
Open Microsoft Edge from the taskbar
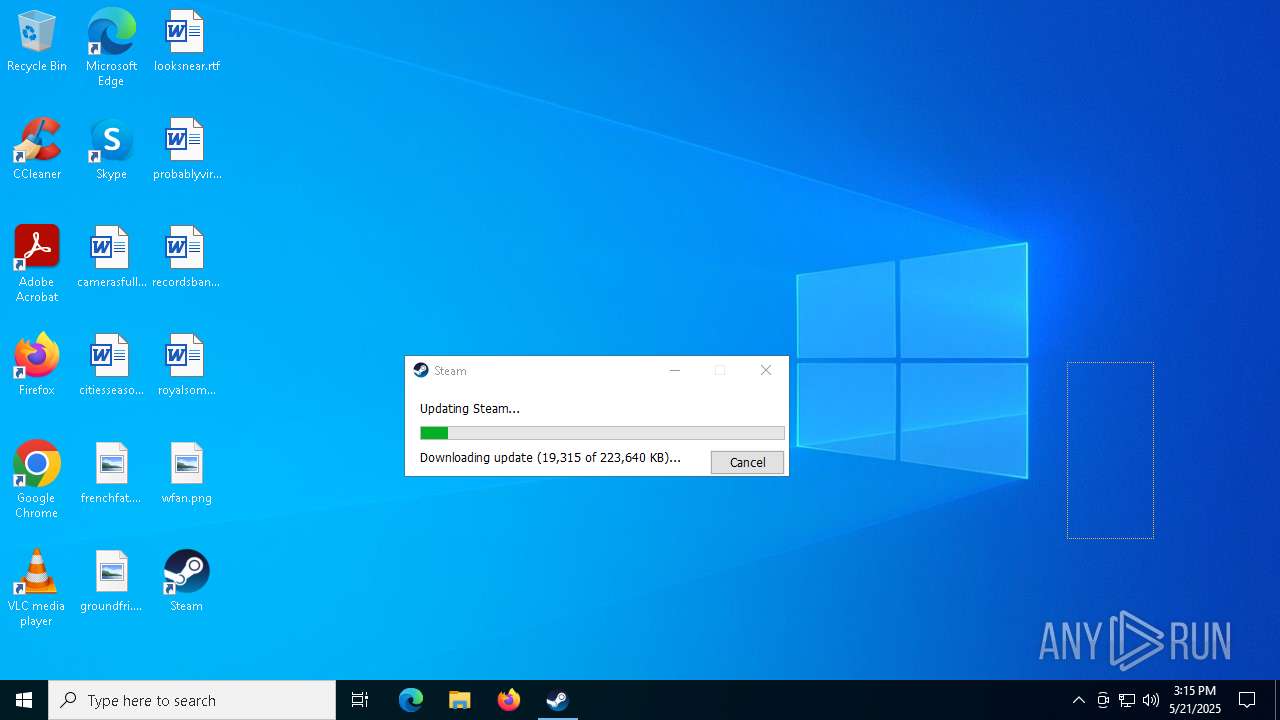point(411,700)
